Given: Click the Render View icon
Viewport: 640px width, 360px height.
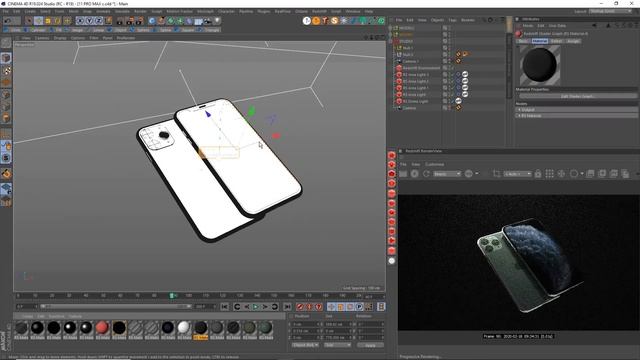Looking at the screenshot, I should pyautogui.click(x=120, y=20).
